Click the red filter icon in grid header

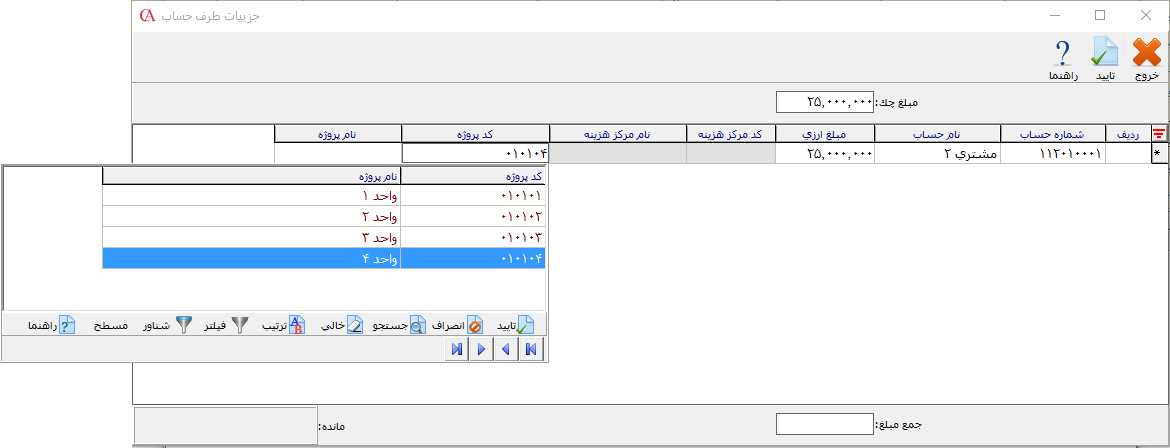click(x=1159, y=133)
